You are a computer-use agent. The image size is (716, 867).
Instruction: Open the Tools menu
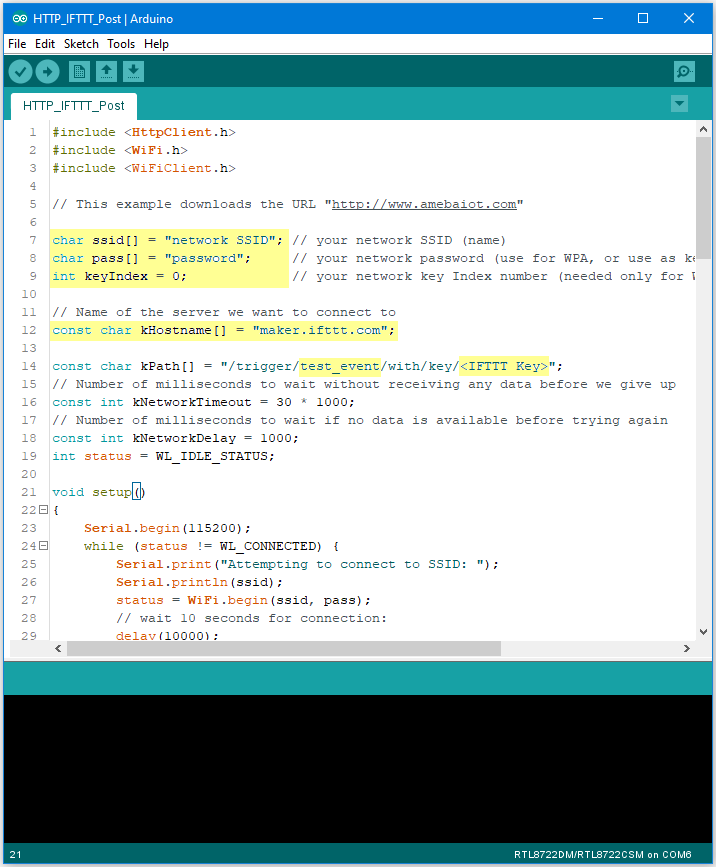pos(121,44)
